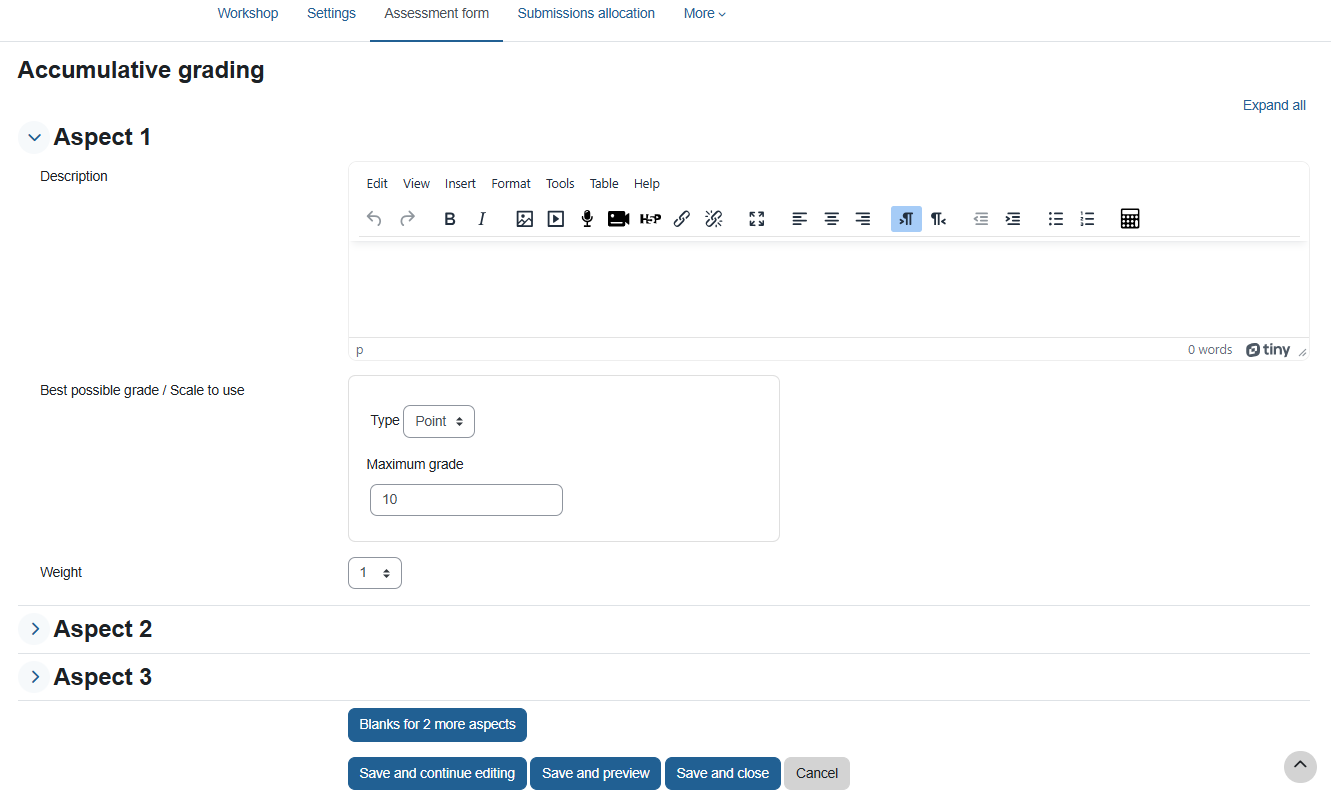Insert a link in the editor

(x=682, y=219)
